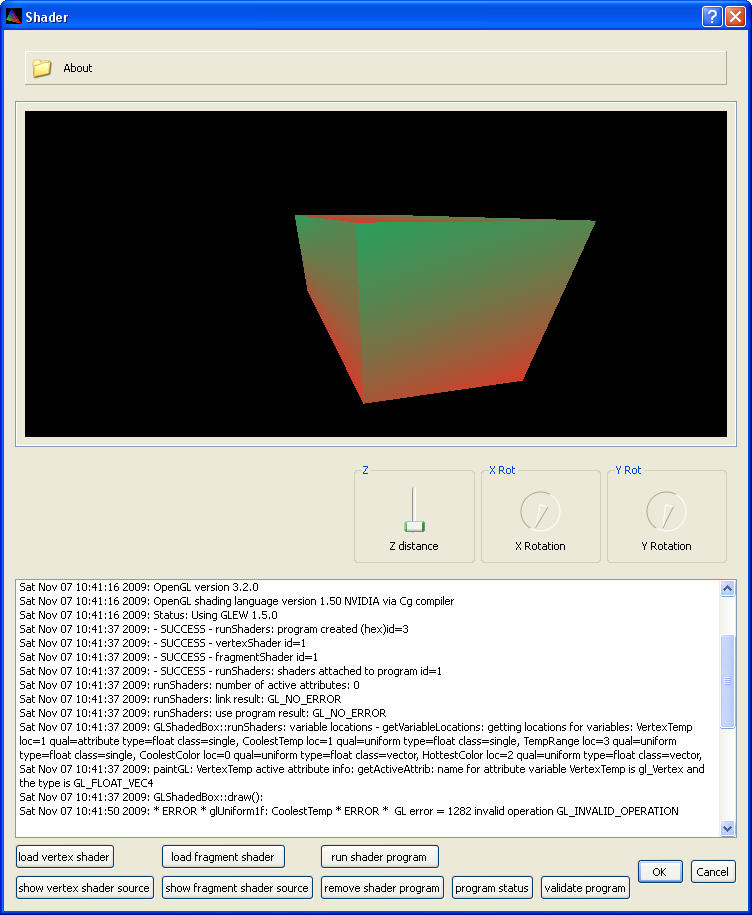Close the Shader dialog window
The image size is (752, 915).
735,16
